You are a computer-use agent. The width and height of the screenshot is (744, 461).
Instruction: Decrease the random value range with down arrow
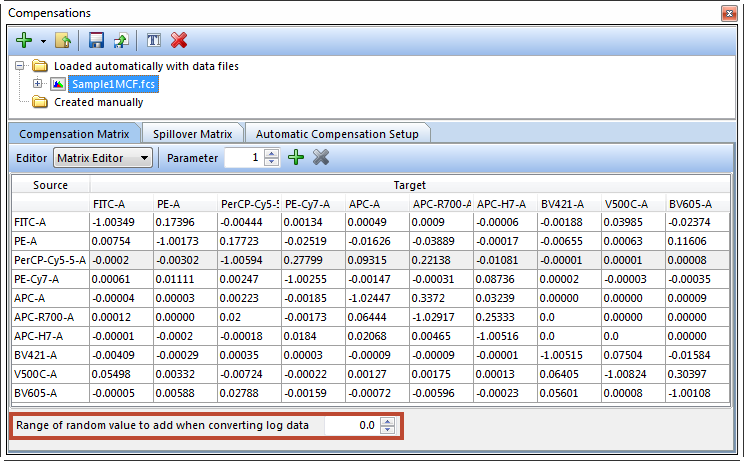pos(388,431)
